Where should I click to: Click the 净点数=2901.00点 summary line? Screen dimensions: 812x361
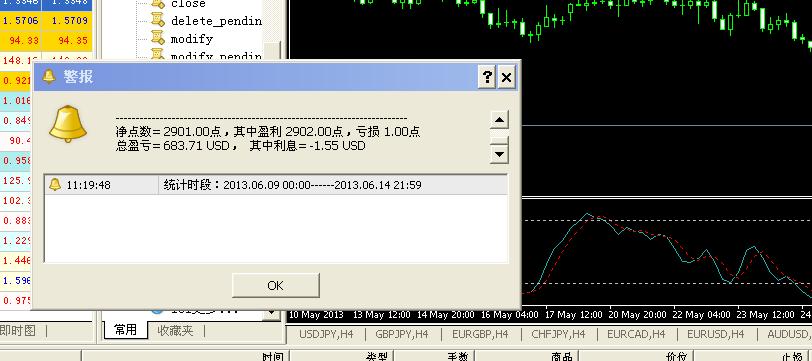(x=268, y=132)
